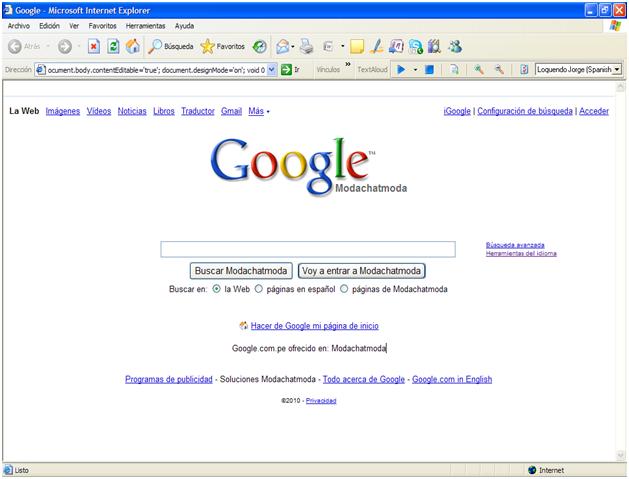Open the Loquendo Jorge voice dropdown
Image resolution: width=629 pixels, height=479 pixels.
click(x=617, y=70)
